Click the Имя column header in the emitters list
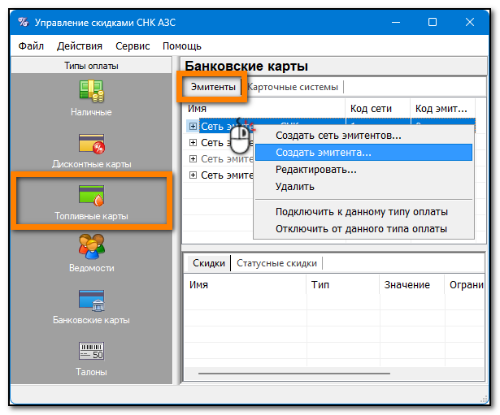The height and width of the screenshot is (415, 500). (264, 108)
